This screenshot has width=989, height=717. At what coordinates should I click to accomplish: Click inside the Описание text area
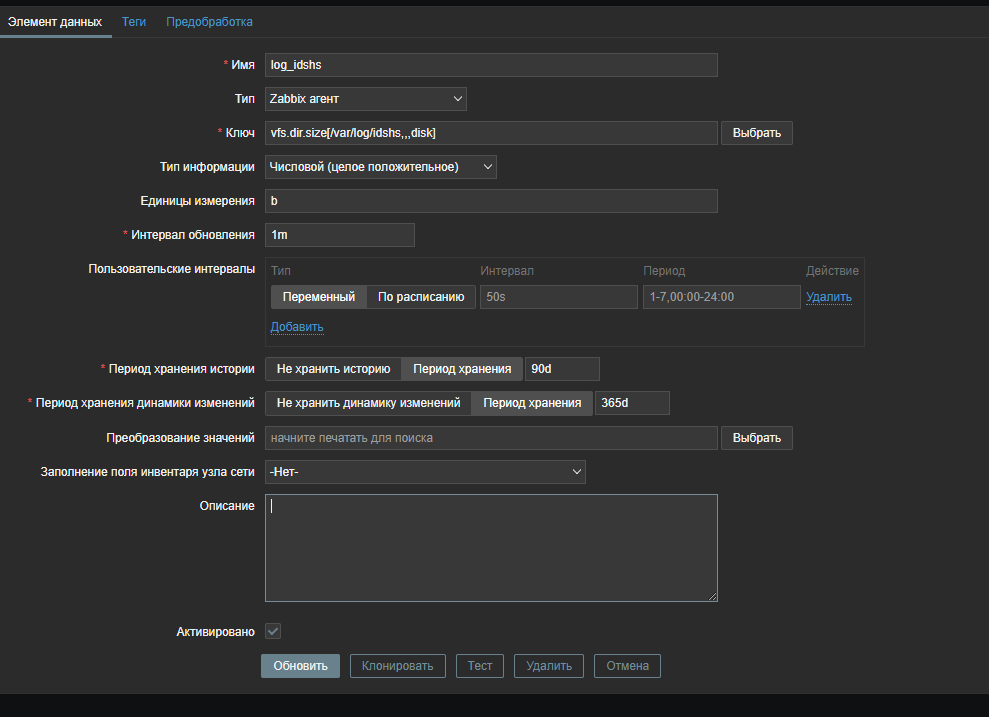tap(491, 548)
